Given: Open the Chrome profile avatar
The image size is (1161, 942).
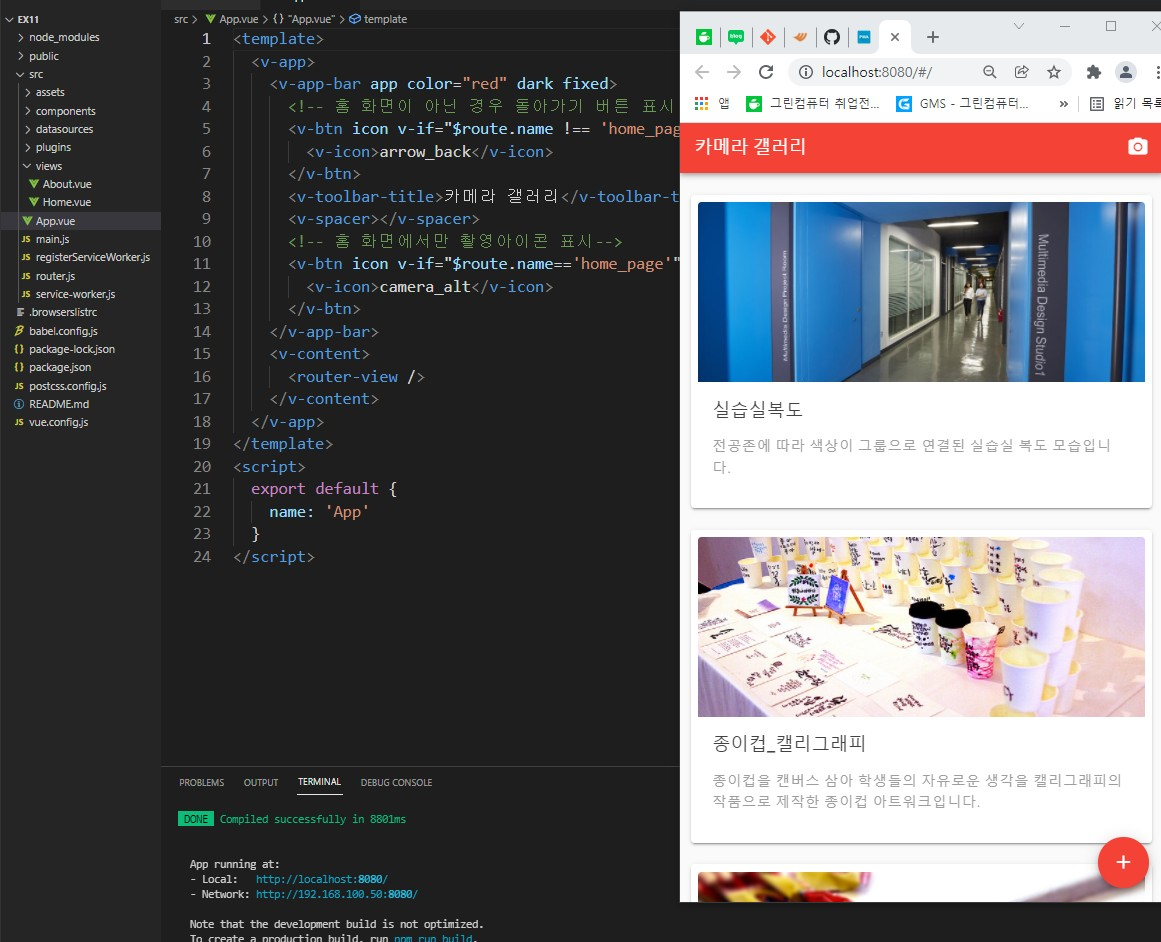Looking at the screenshot, I should click(1126, 72).
